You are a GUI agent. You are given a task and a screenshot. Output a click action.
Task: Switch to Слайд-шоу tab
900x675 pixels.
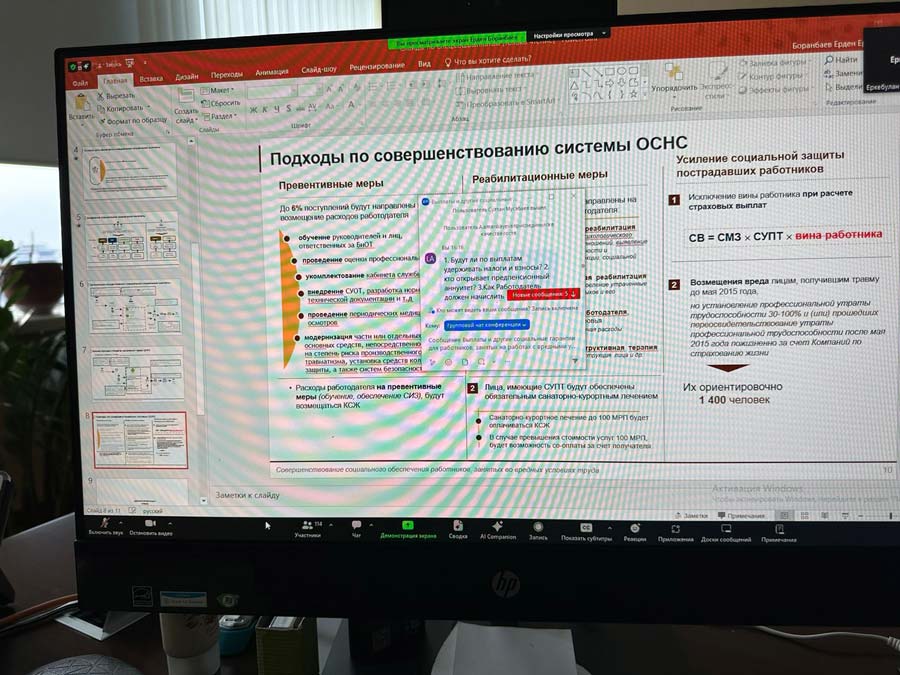pyautogui.click(x=319, y=69)
